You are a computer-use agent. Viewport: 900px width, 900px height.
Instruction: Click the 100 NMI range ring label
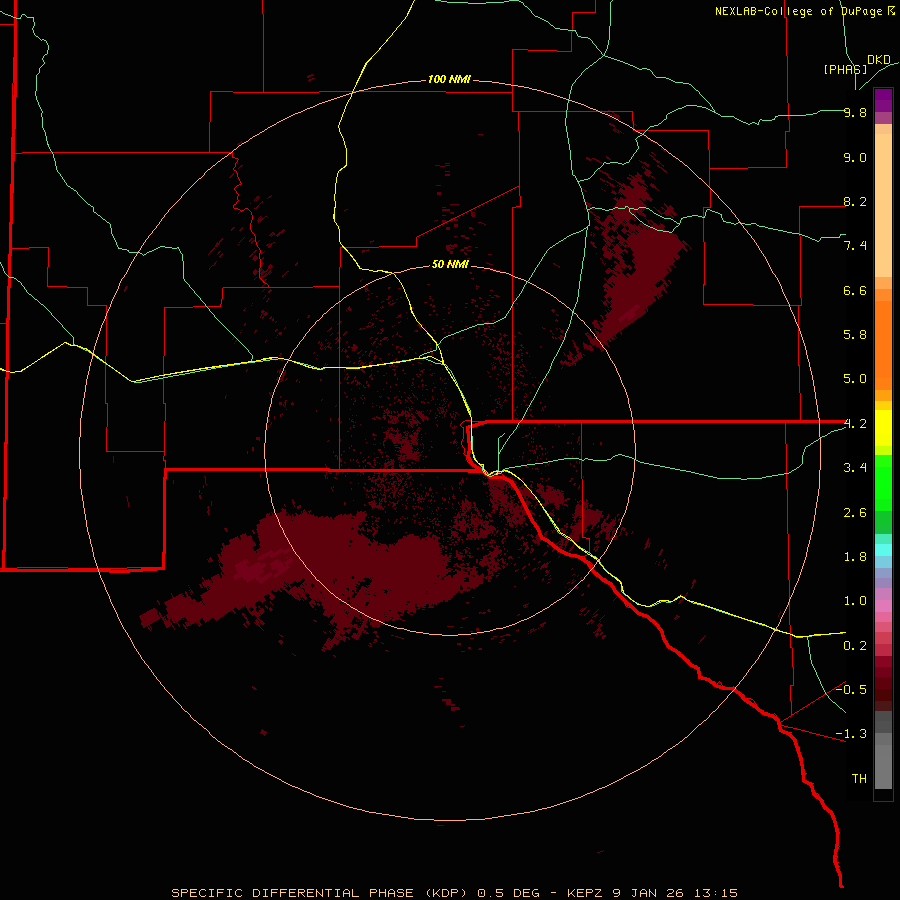[449, 79]
